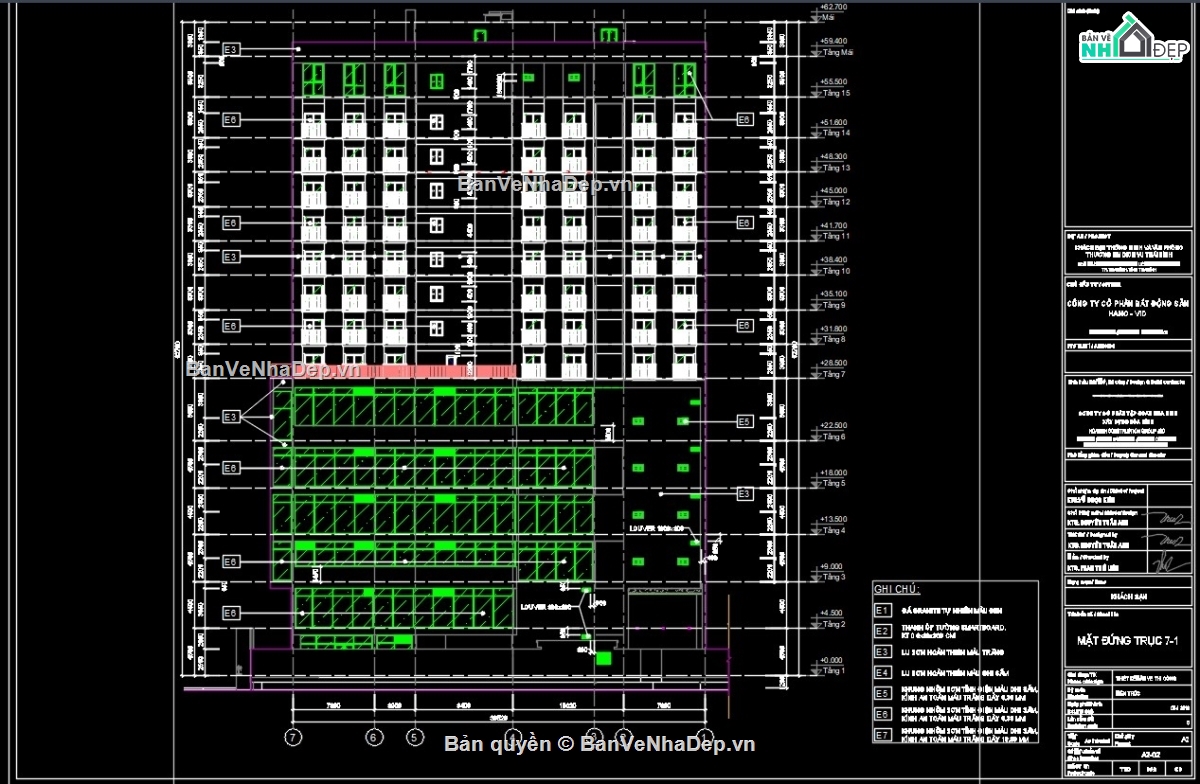Select the 'Tầng 6' floor label
This screenshot has height=784, width=1200.
point(833,437)
